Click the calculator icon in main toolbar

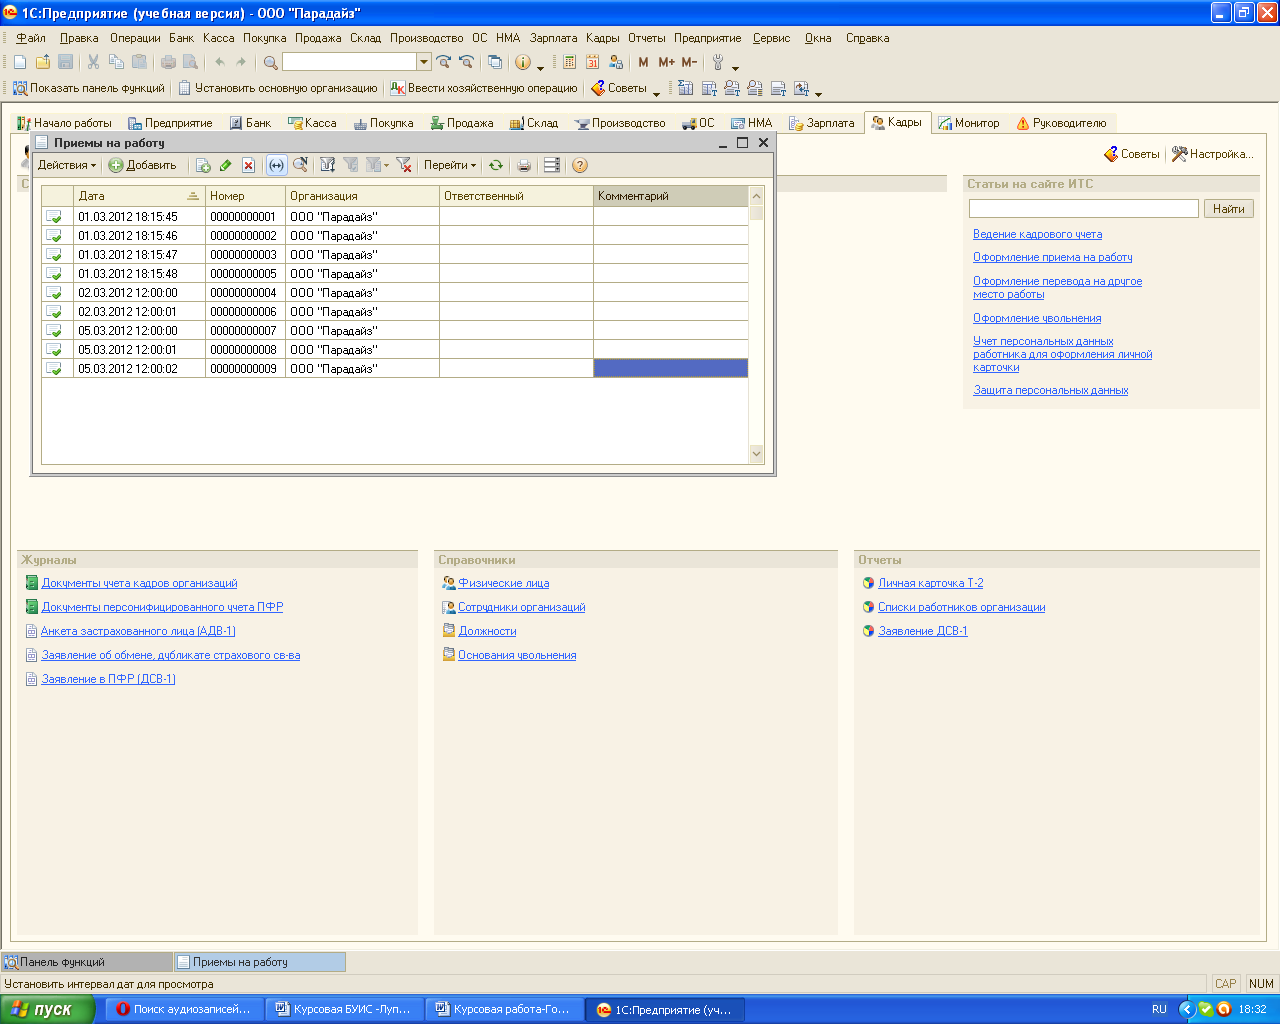point(570,62)
